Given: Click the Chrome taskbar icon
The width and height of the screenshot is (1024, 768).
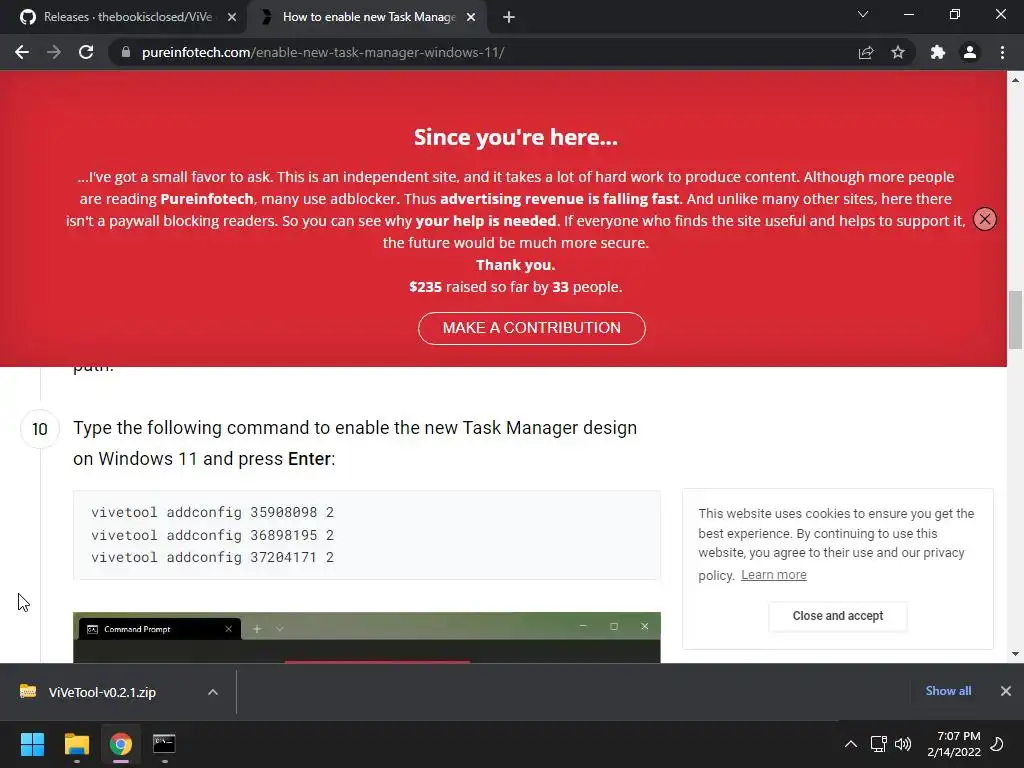Looking at the screenshot, I should pos(121,744).
